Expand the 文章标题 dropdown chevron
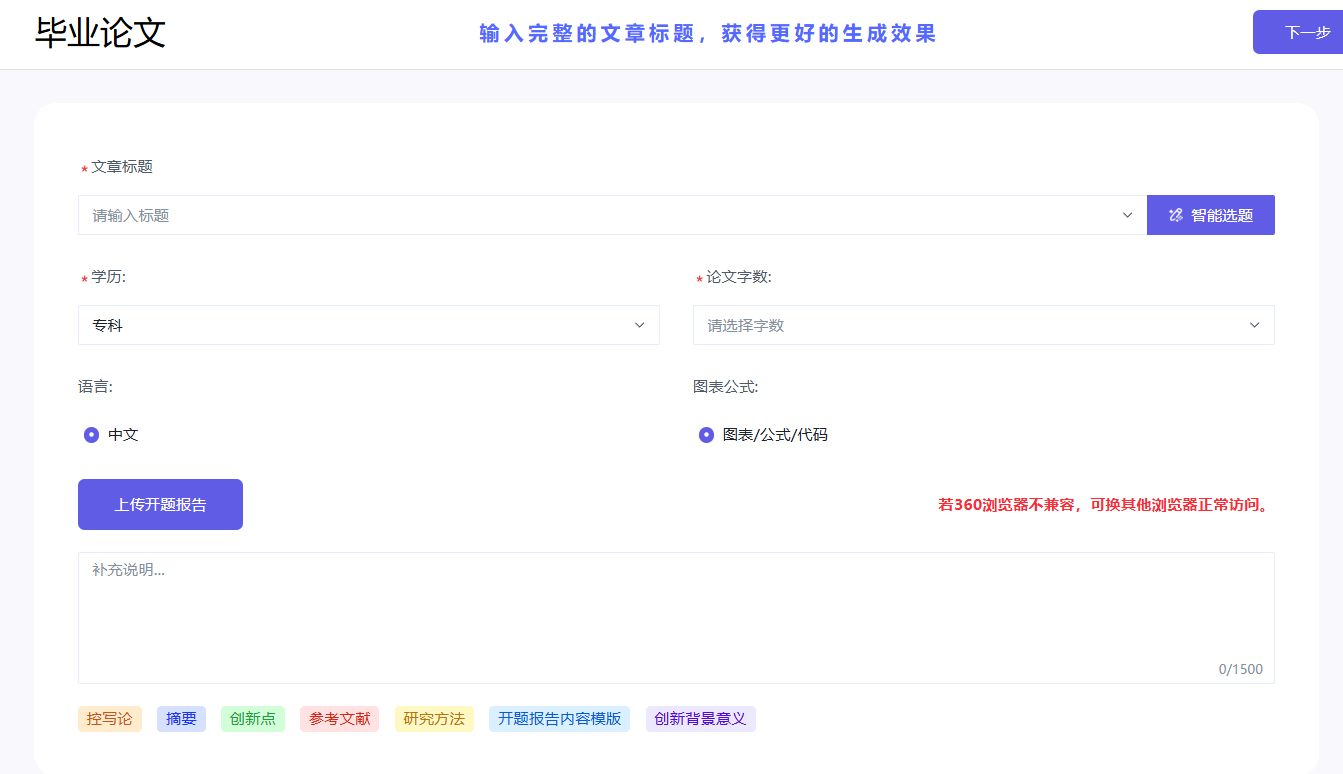The height and width of the screenshot is (774, 1343). [x=1127, y=215]
